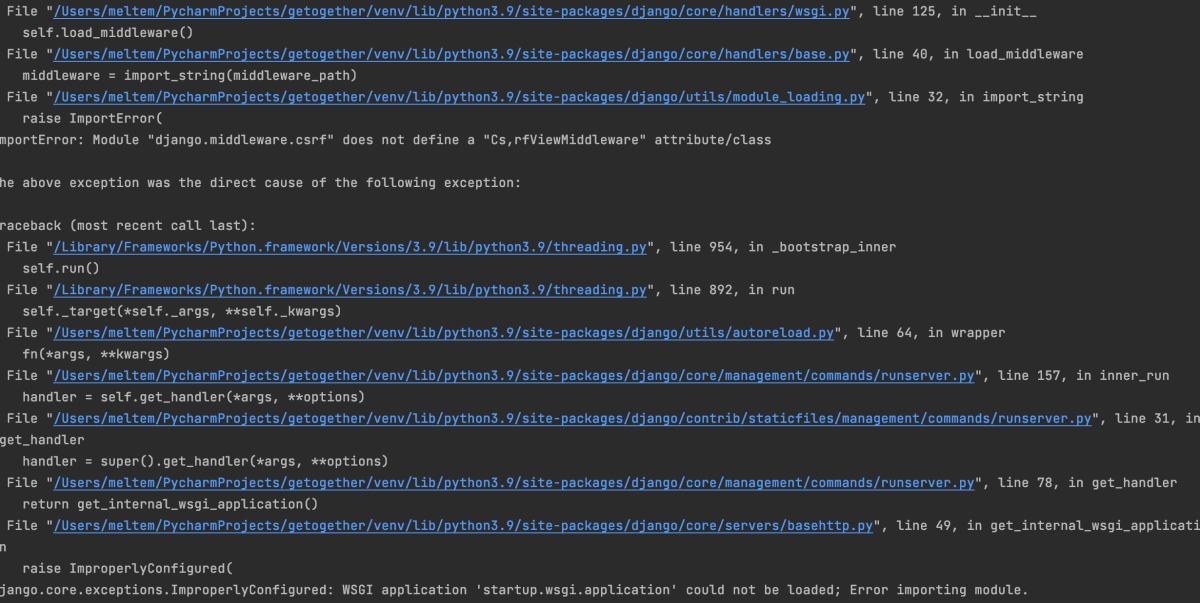
Task: Open staticfiles runserver.py link for line 31
Action: pos(574,419)
